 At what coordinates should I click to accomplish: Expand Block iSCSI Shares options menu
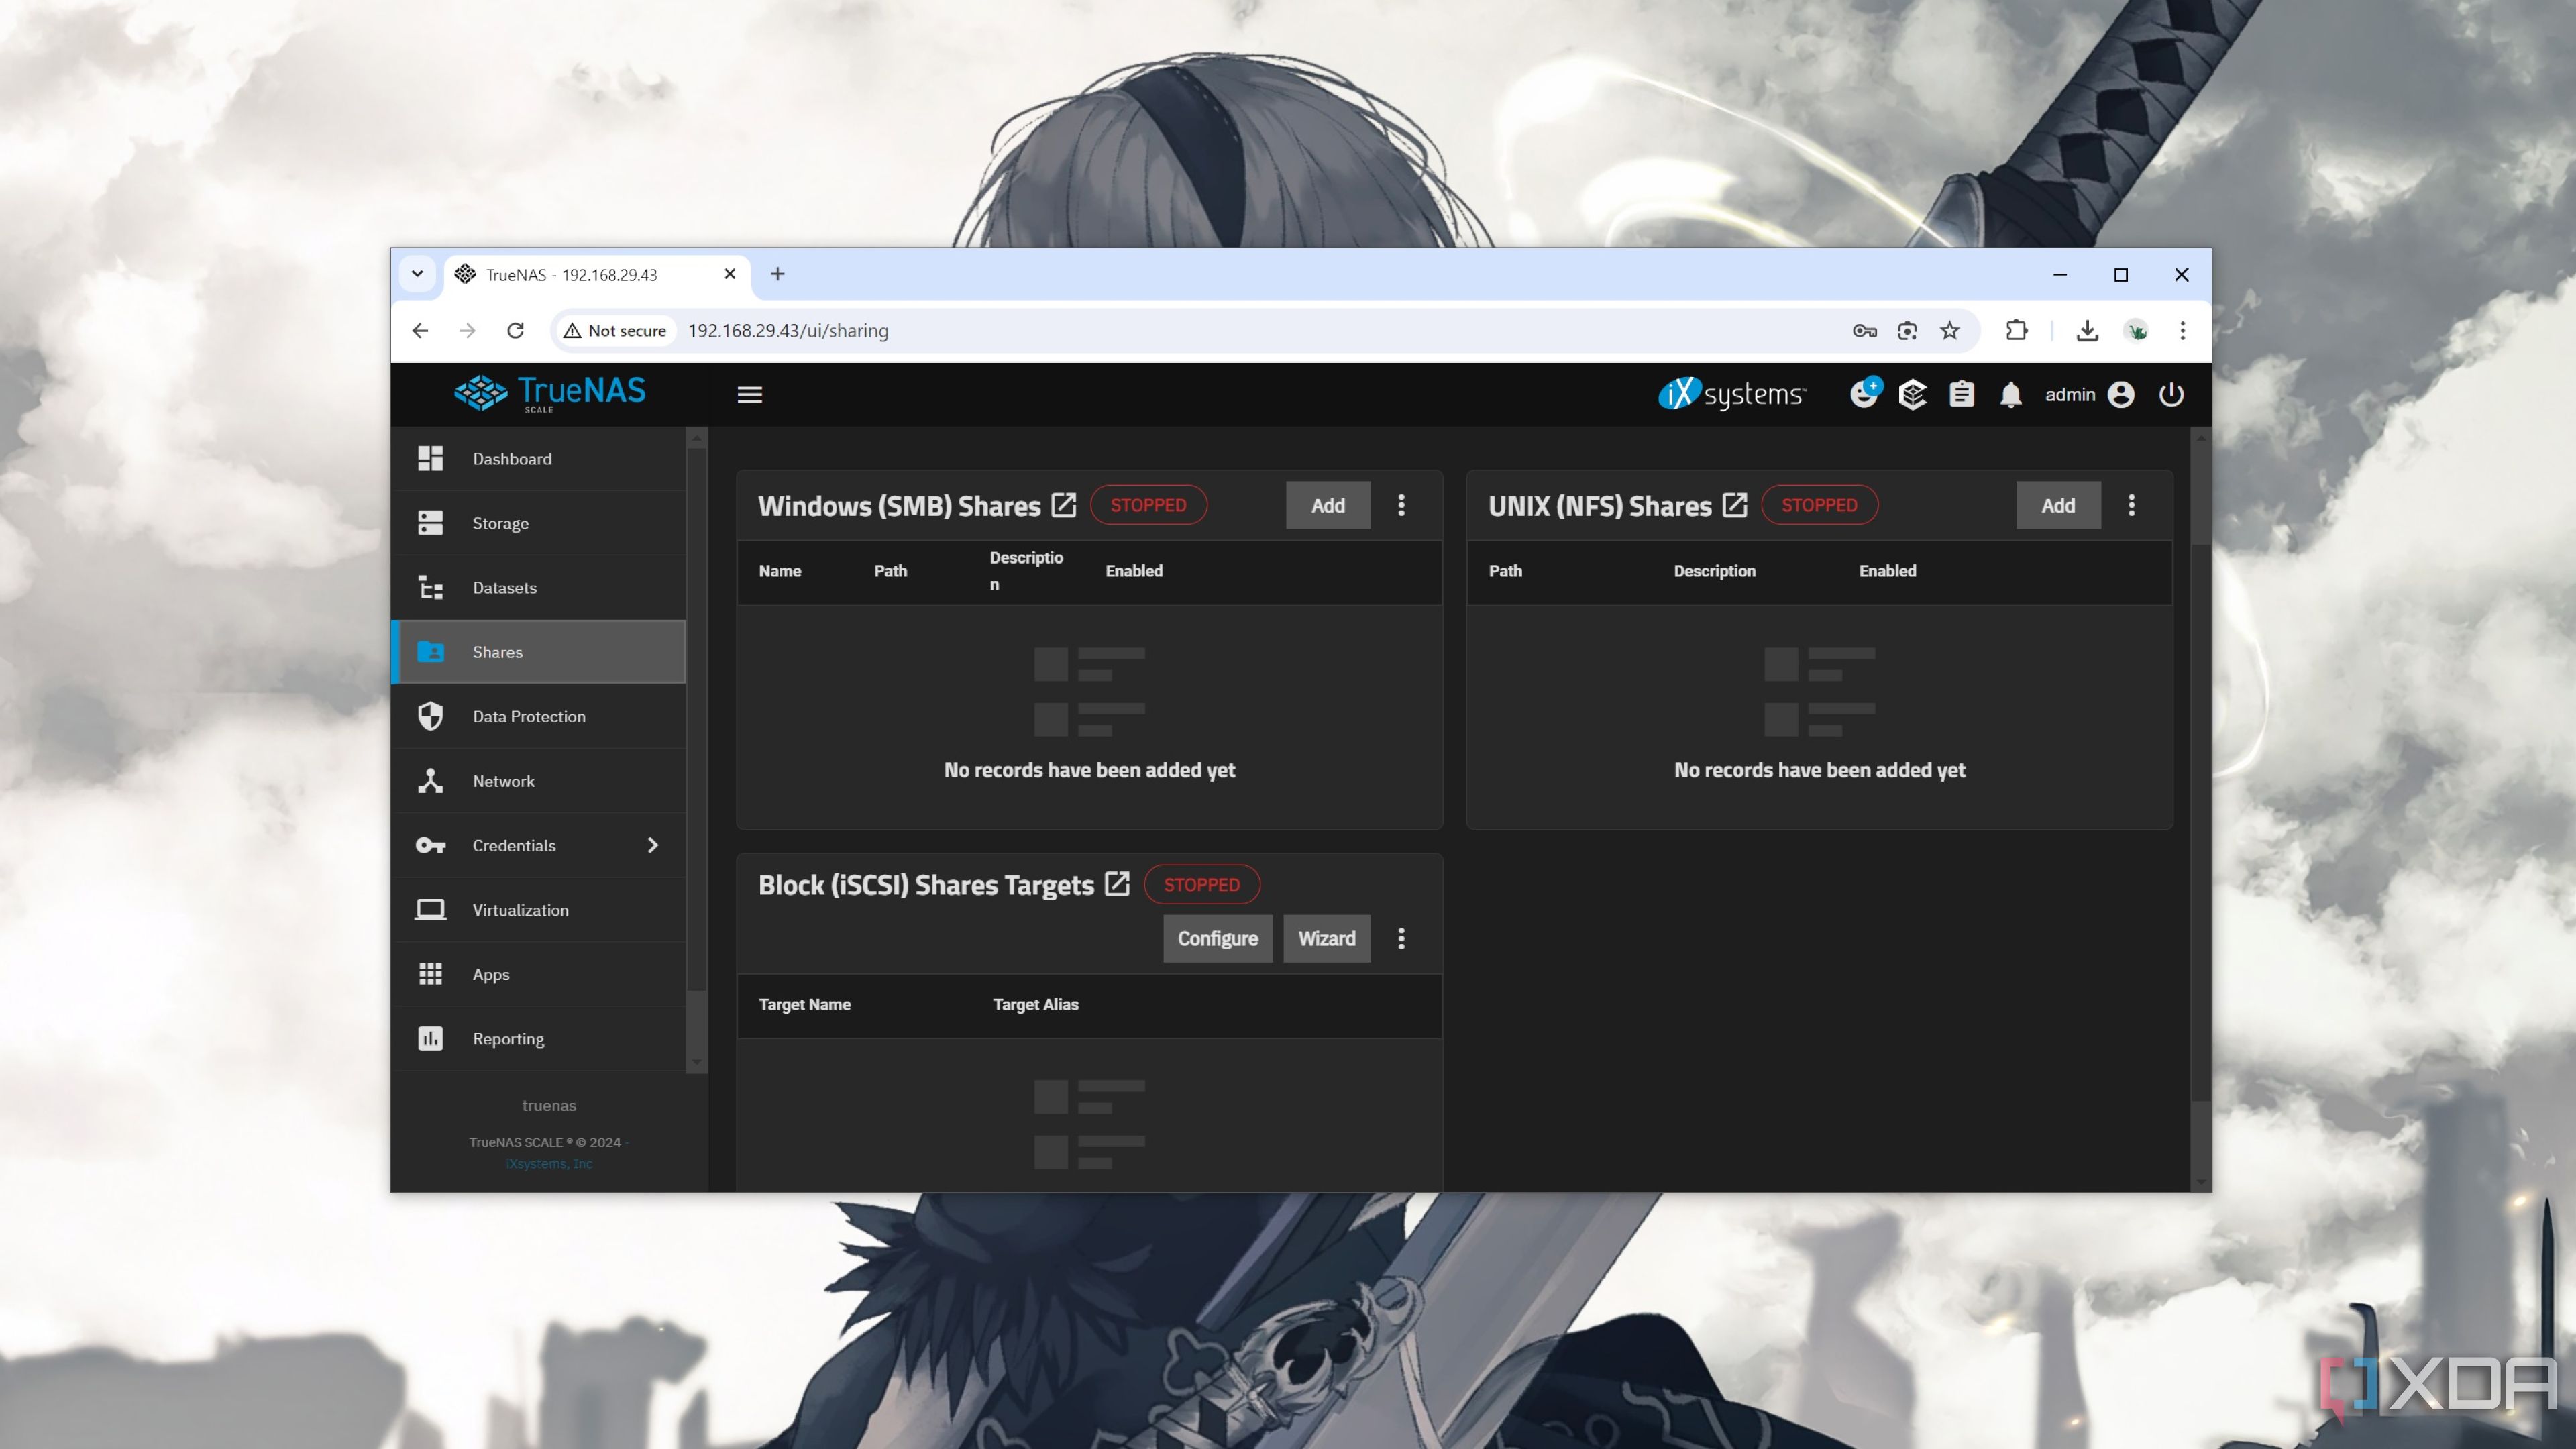point(1401,938)
